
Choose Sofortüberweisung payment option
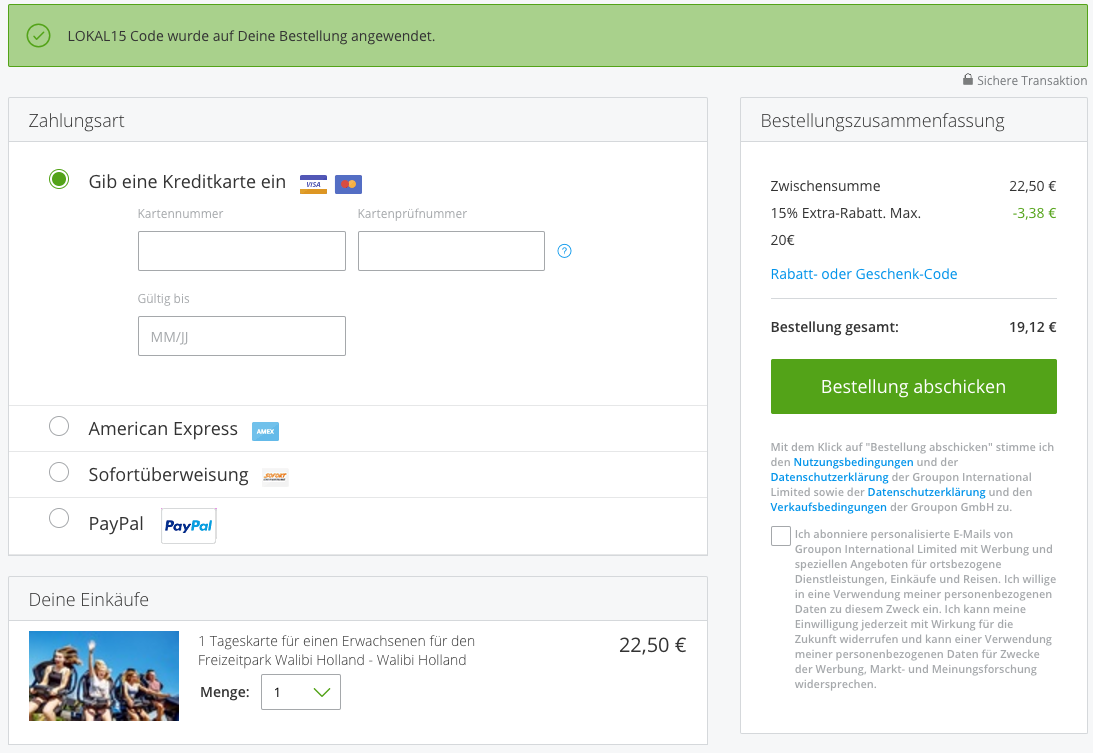(x=59, y=472)
